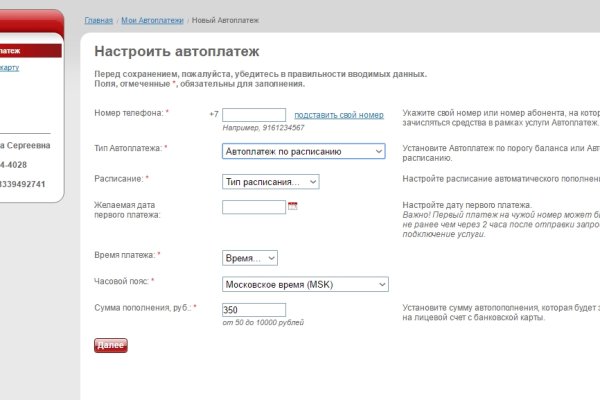The height and width of the screenshot is (400, 600).
Task: Click the 'Например, 9161234567' hint text
Action: point(264,128)
